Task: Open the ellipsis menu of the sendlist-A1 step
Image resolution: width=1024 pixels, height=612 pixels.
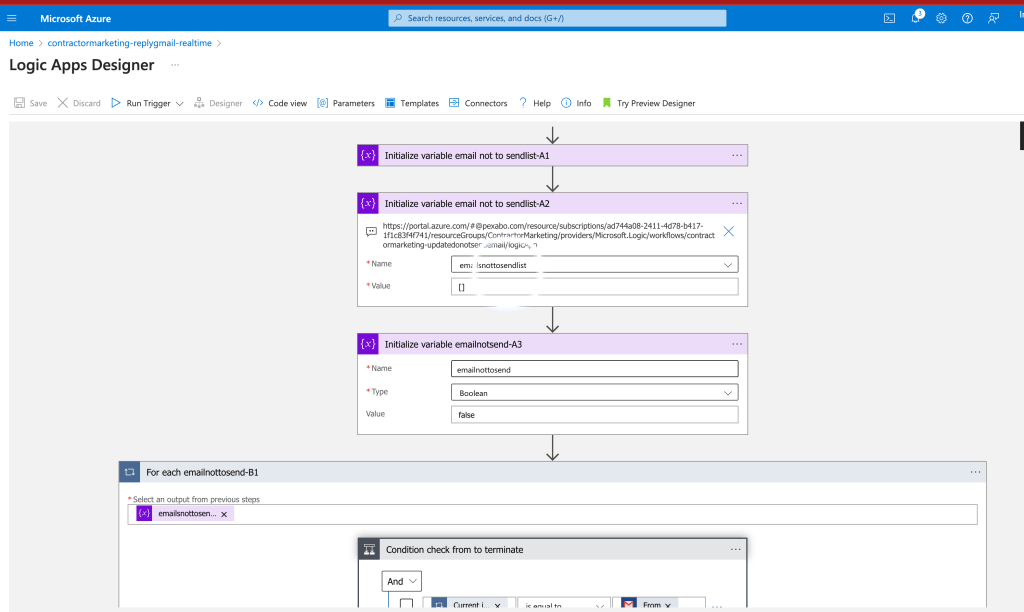Action: coord(737,155)
